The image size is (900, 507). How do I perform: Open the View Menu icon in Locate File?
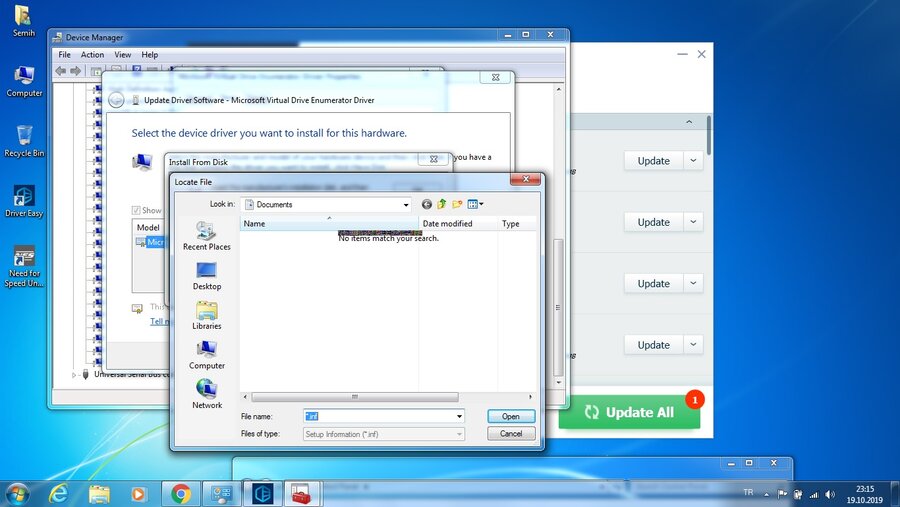coord(475,204)
